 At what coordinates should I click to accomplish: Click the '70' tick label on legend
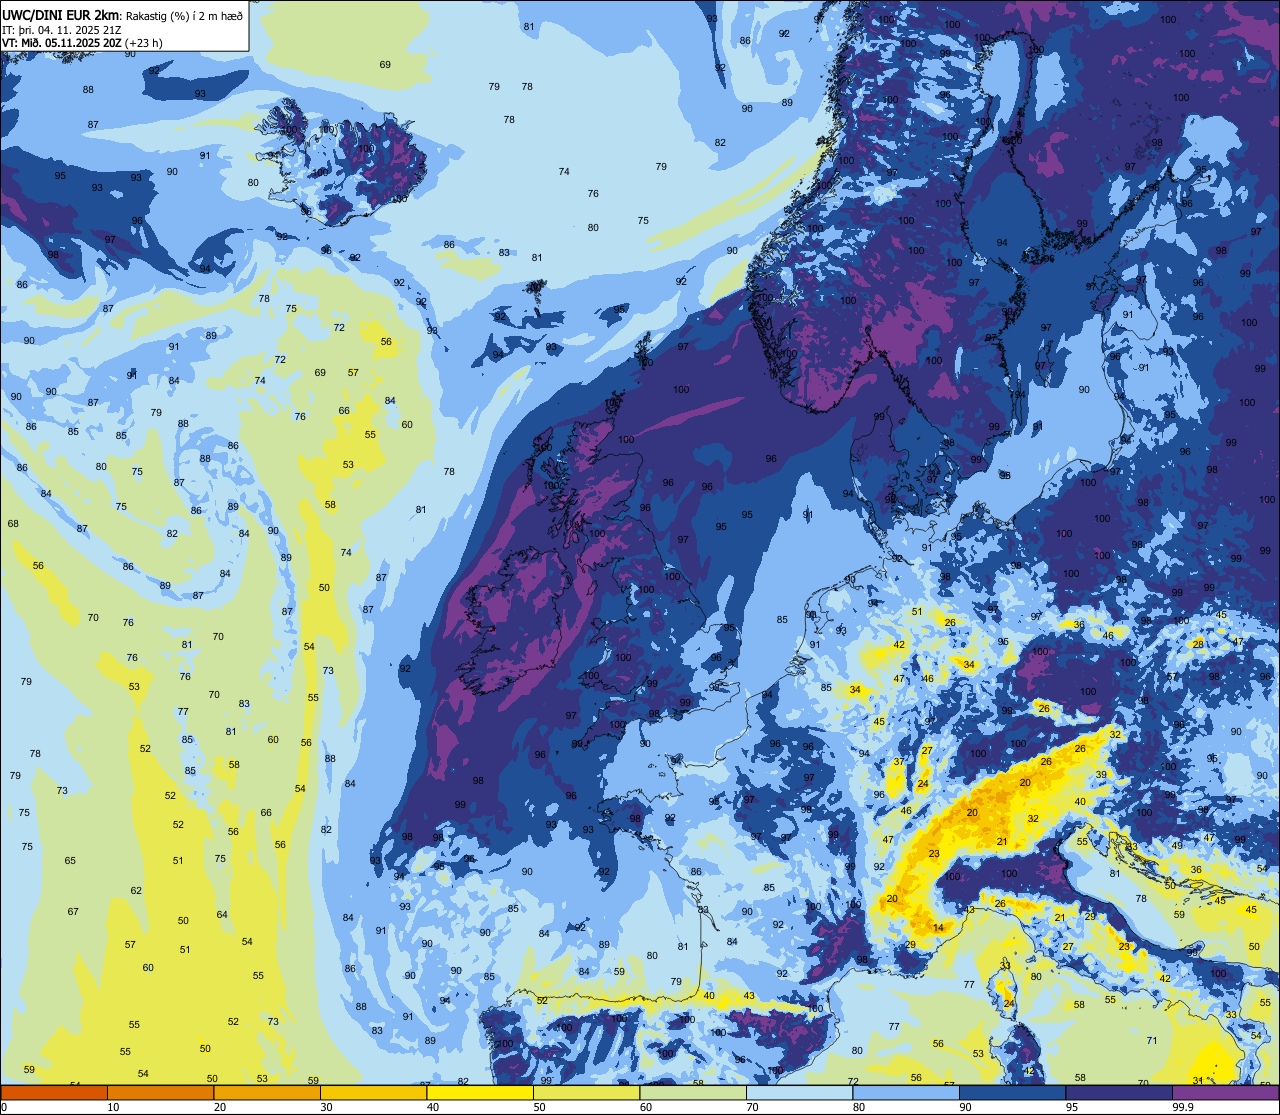[x=752, y=1107]
